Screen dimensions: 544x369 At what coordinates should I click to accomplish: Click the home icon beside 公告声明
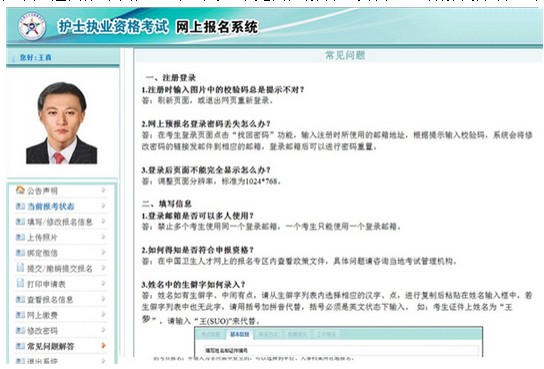tap(20, 190)
